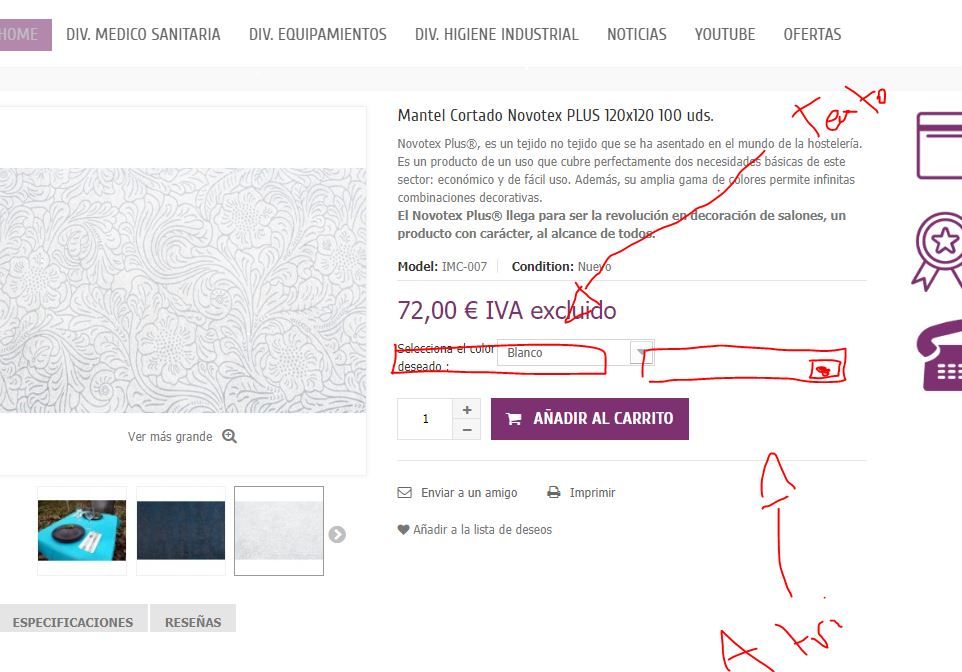The height and width of the screenshot is (672, 962).
Task: Click the magnifier icon beside Ver más grande
Action: 229,436
